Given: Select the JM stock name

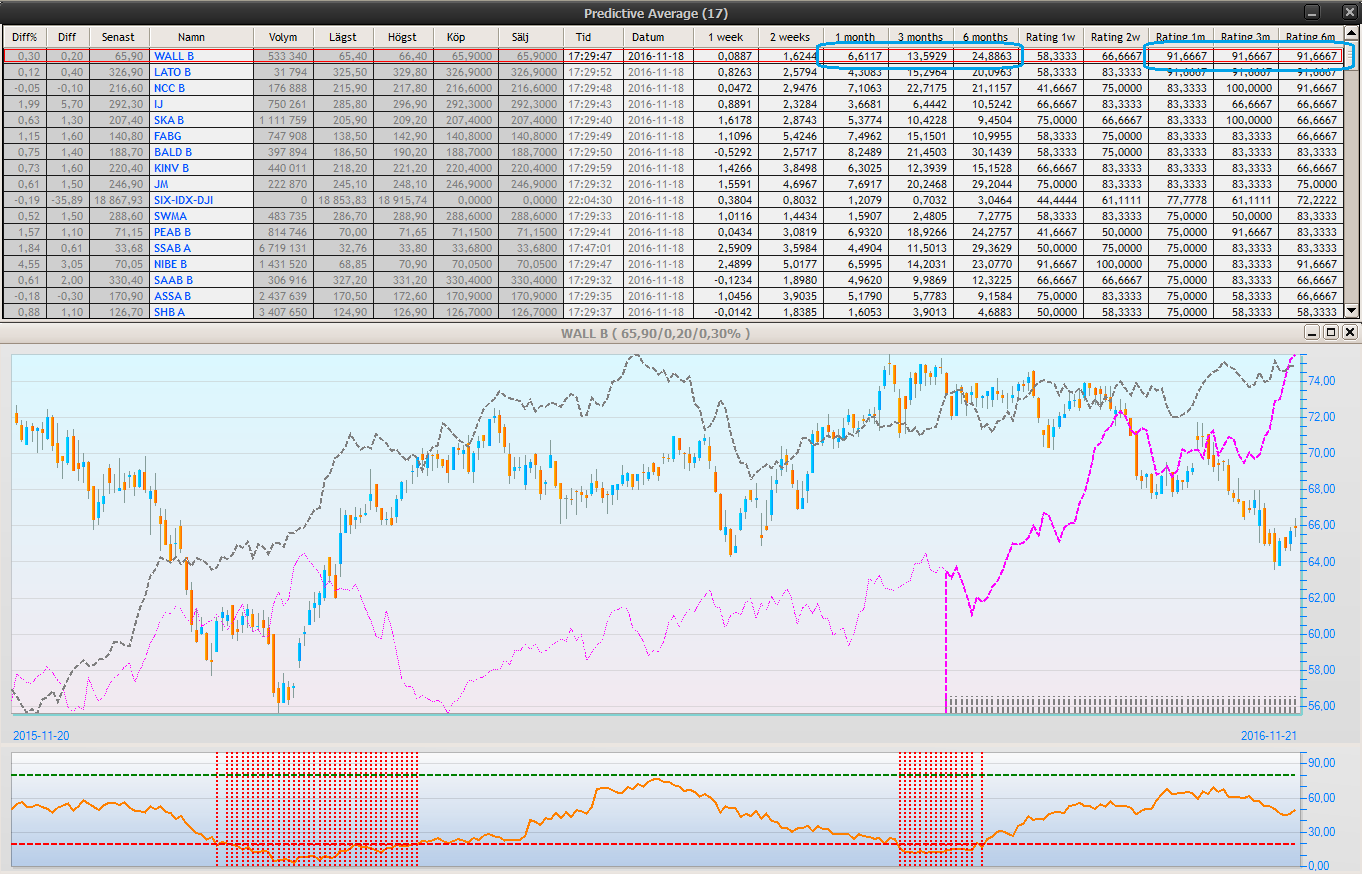Looking at the screenshot, I should [159, 184].
